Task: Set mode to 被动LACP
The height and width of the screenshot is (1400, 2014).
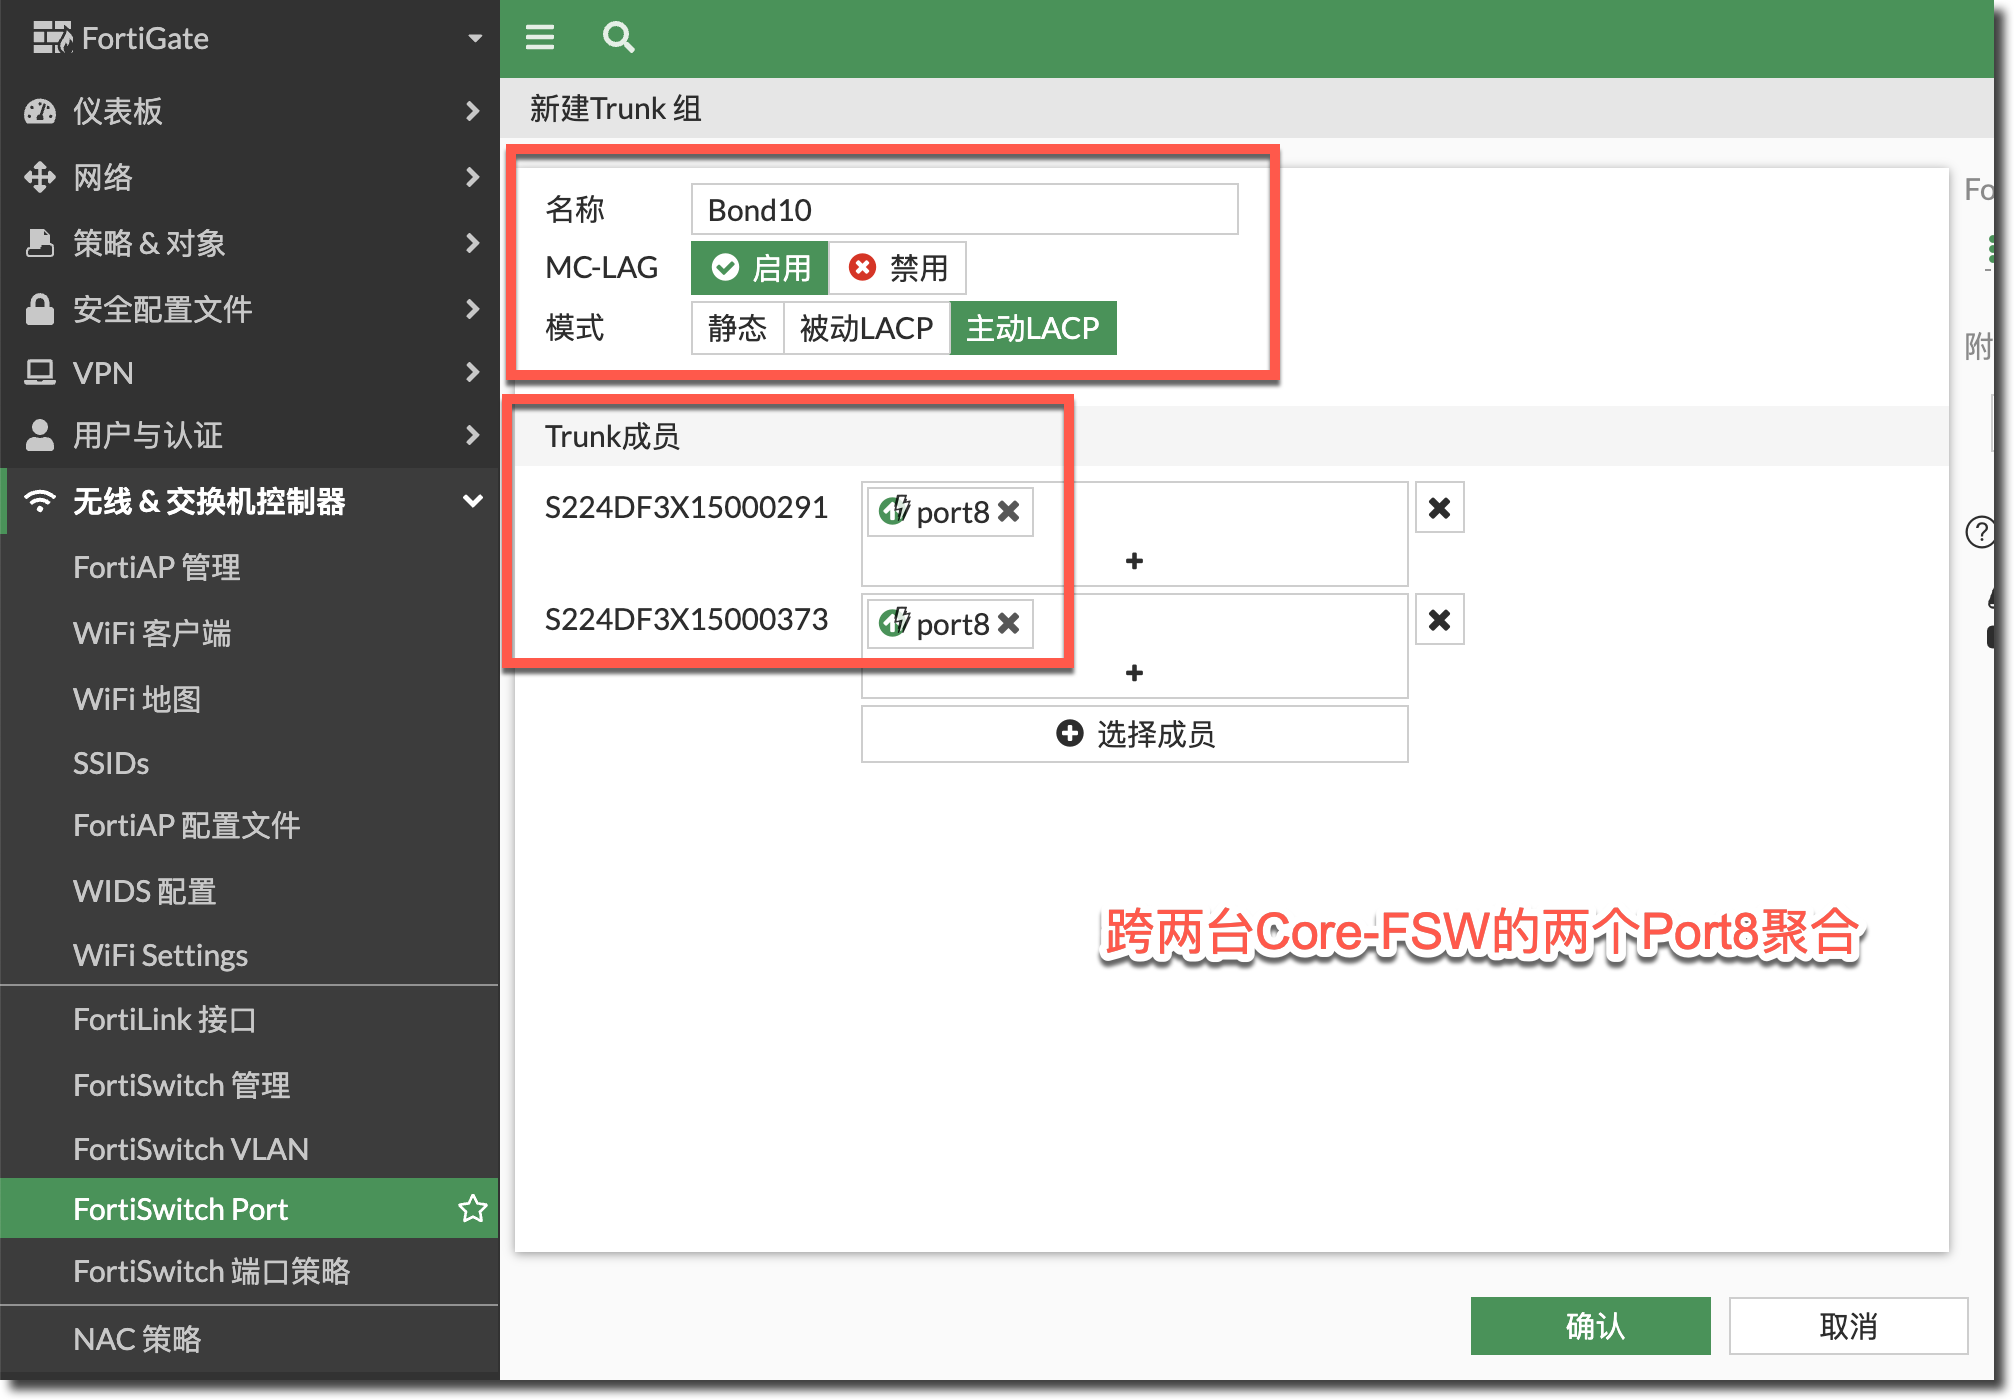Action: pyautogui.click(x=866, y=328)
